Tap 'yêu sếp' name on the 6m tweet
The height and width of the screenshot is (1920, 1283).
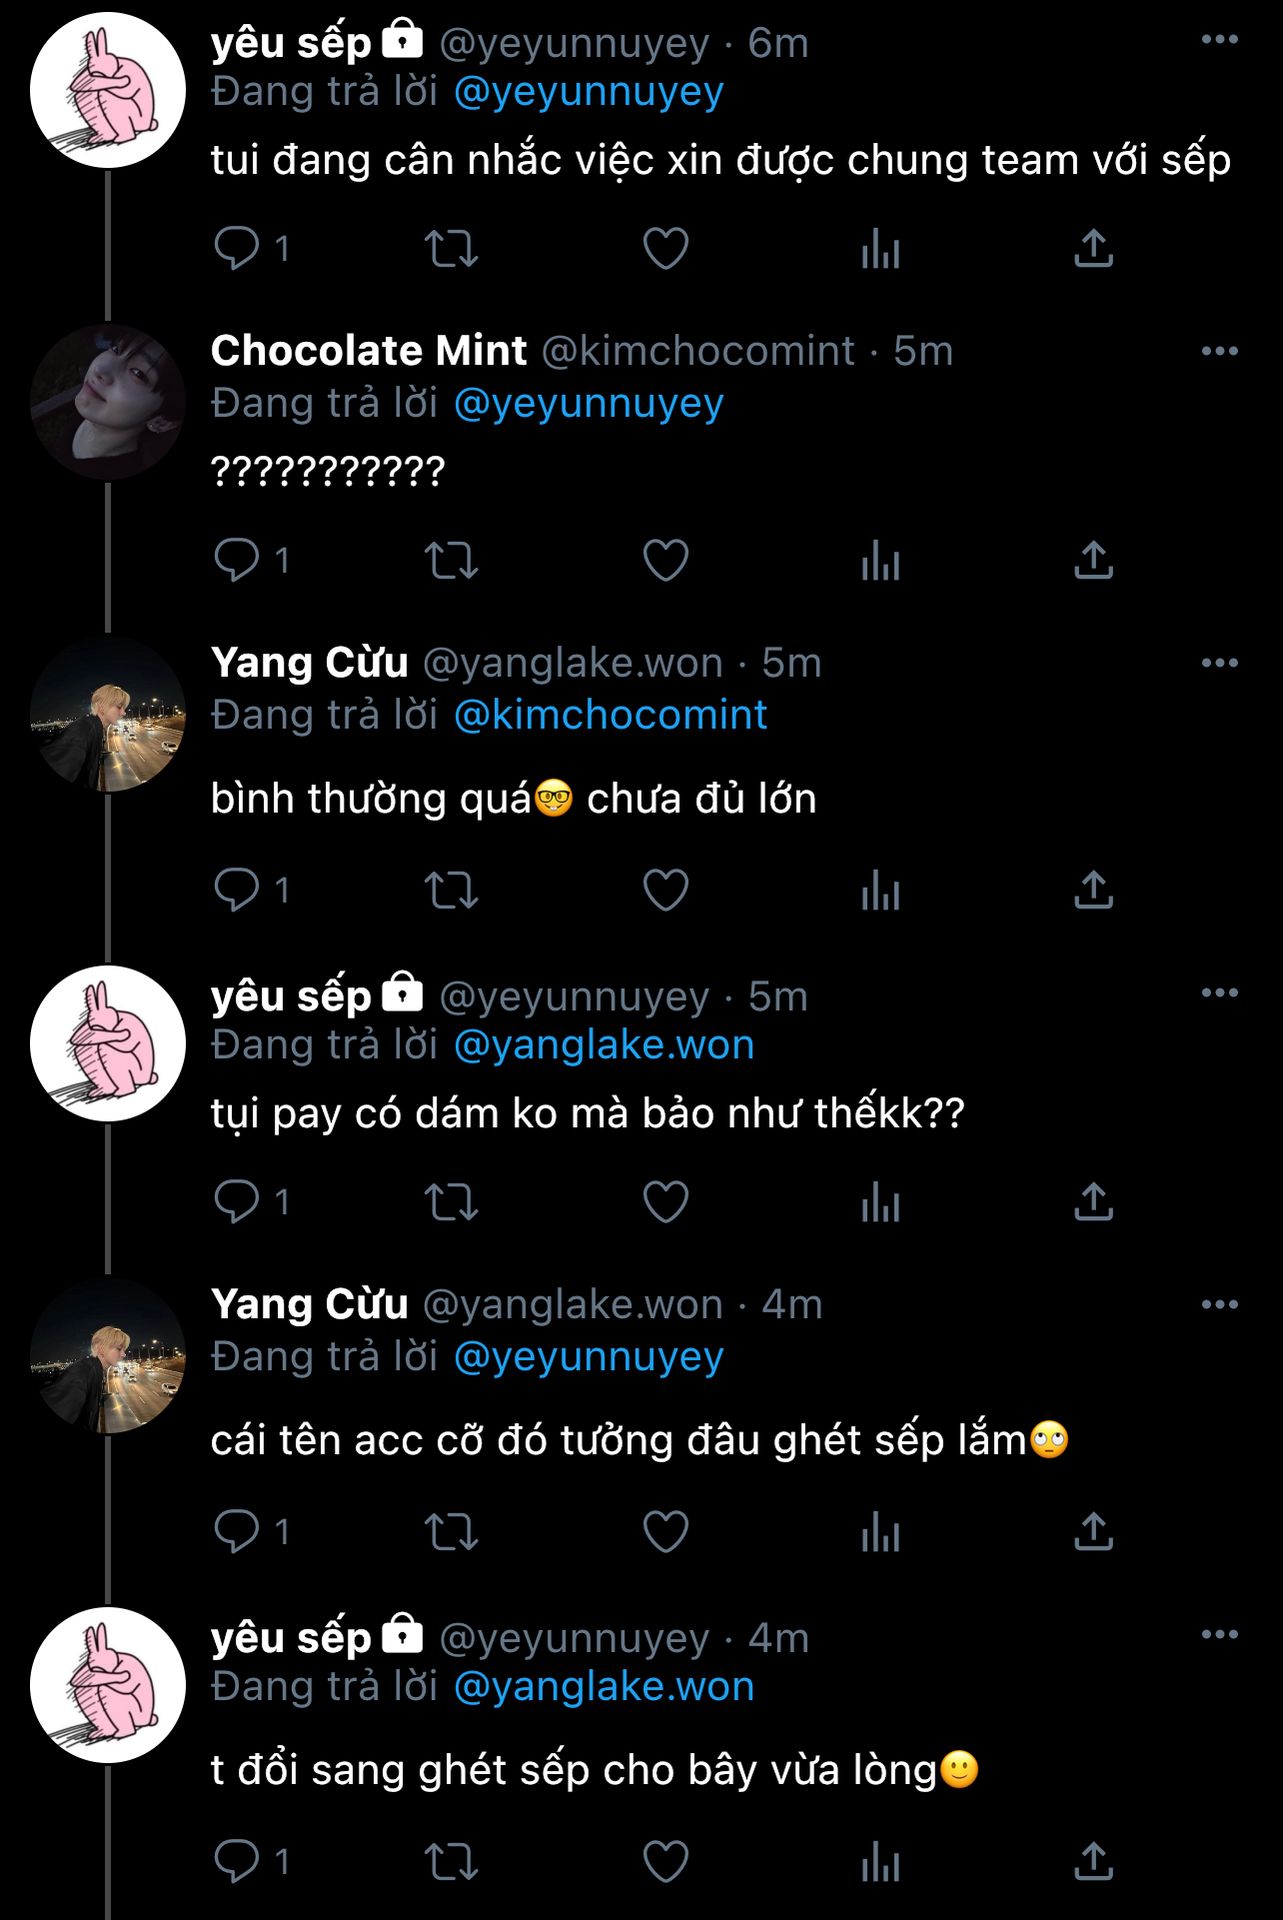click(291, 43)
